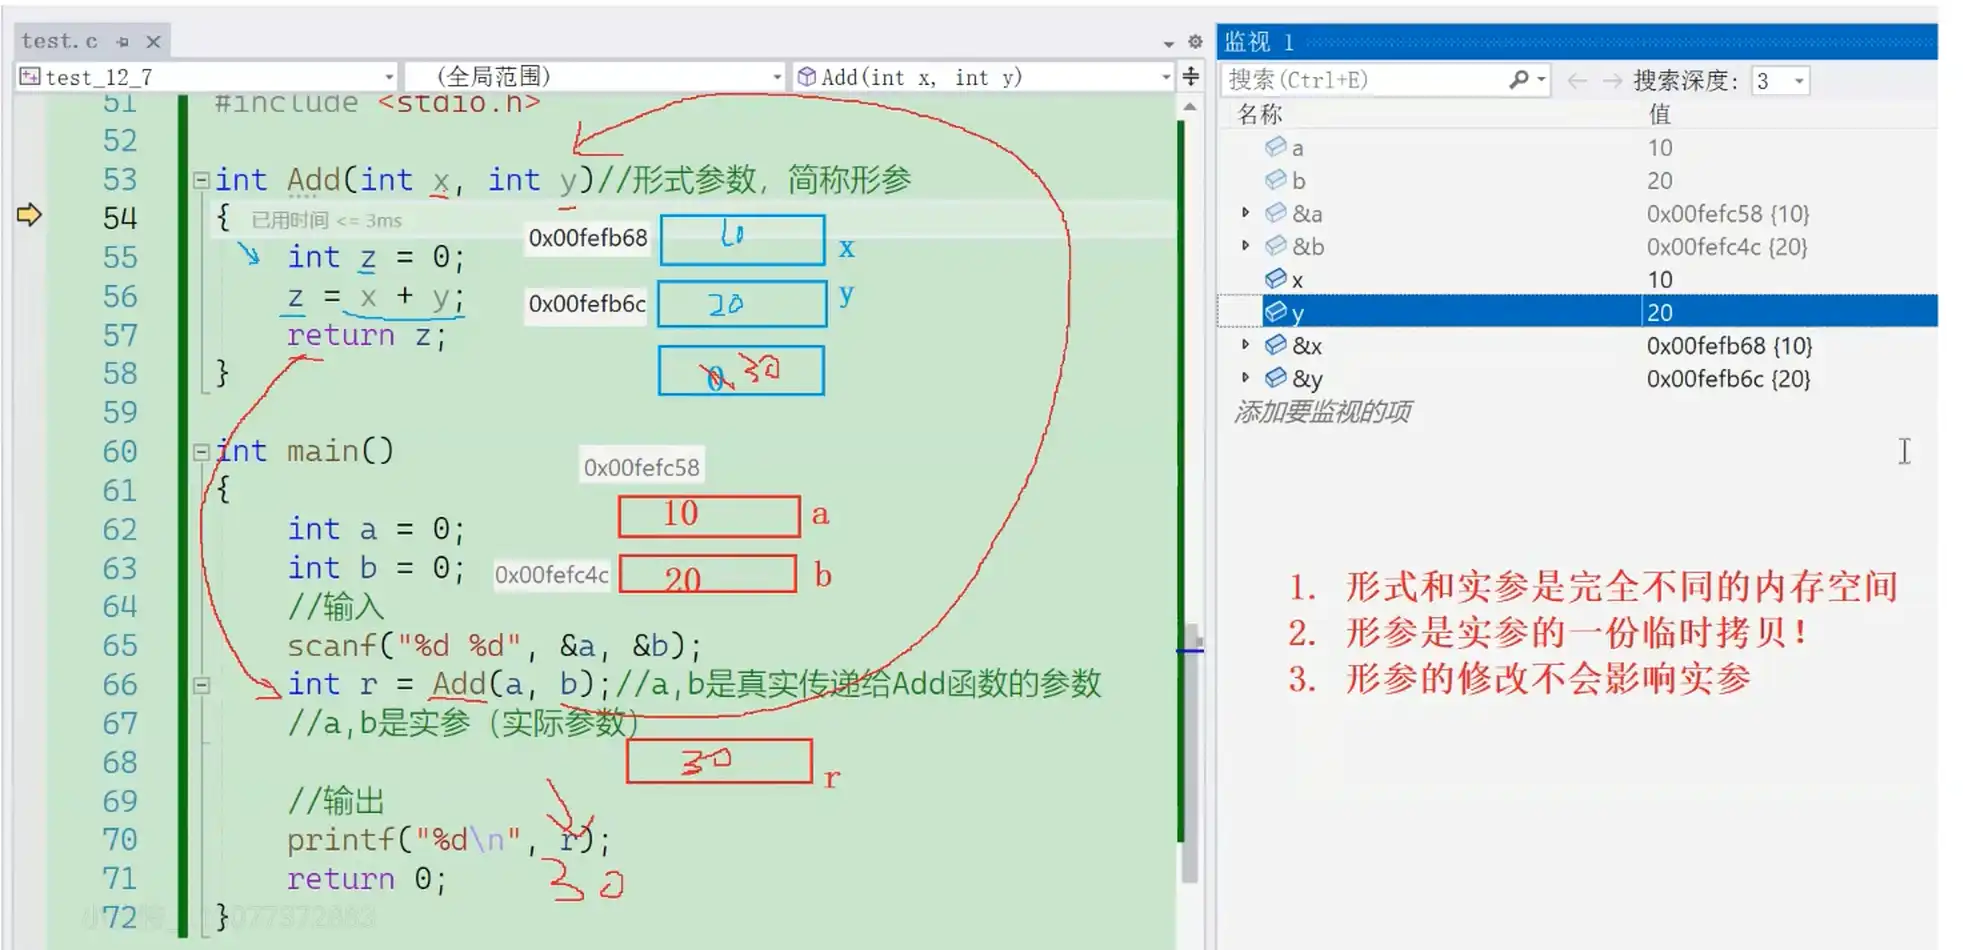
Task: Click the variable icon of watch item a
Action: coord(1275,147)
